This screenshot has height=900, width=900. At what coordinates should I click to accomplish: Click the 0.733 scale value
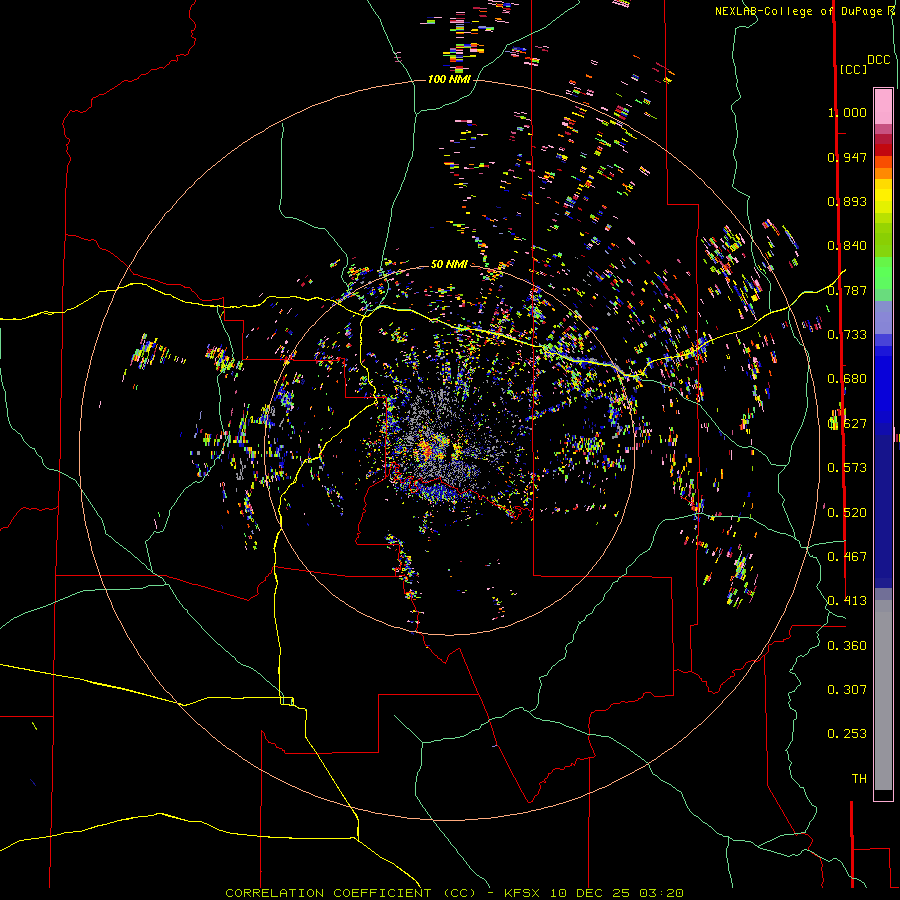(847, 335)
